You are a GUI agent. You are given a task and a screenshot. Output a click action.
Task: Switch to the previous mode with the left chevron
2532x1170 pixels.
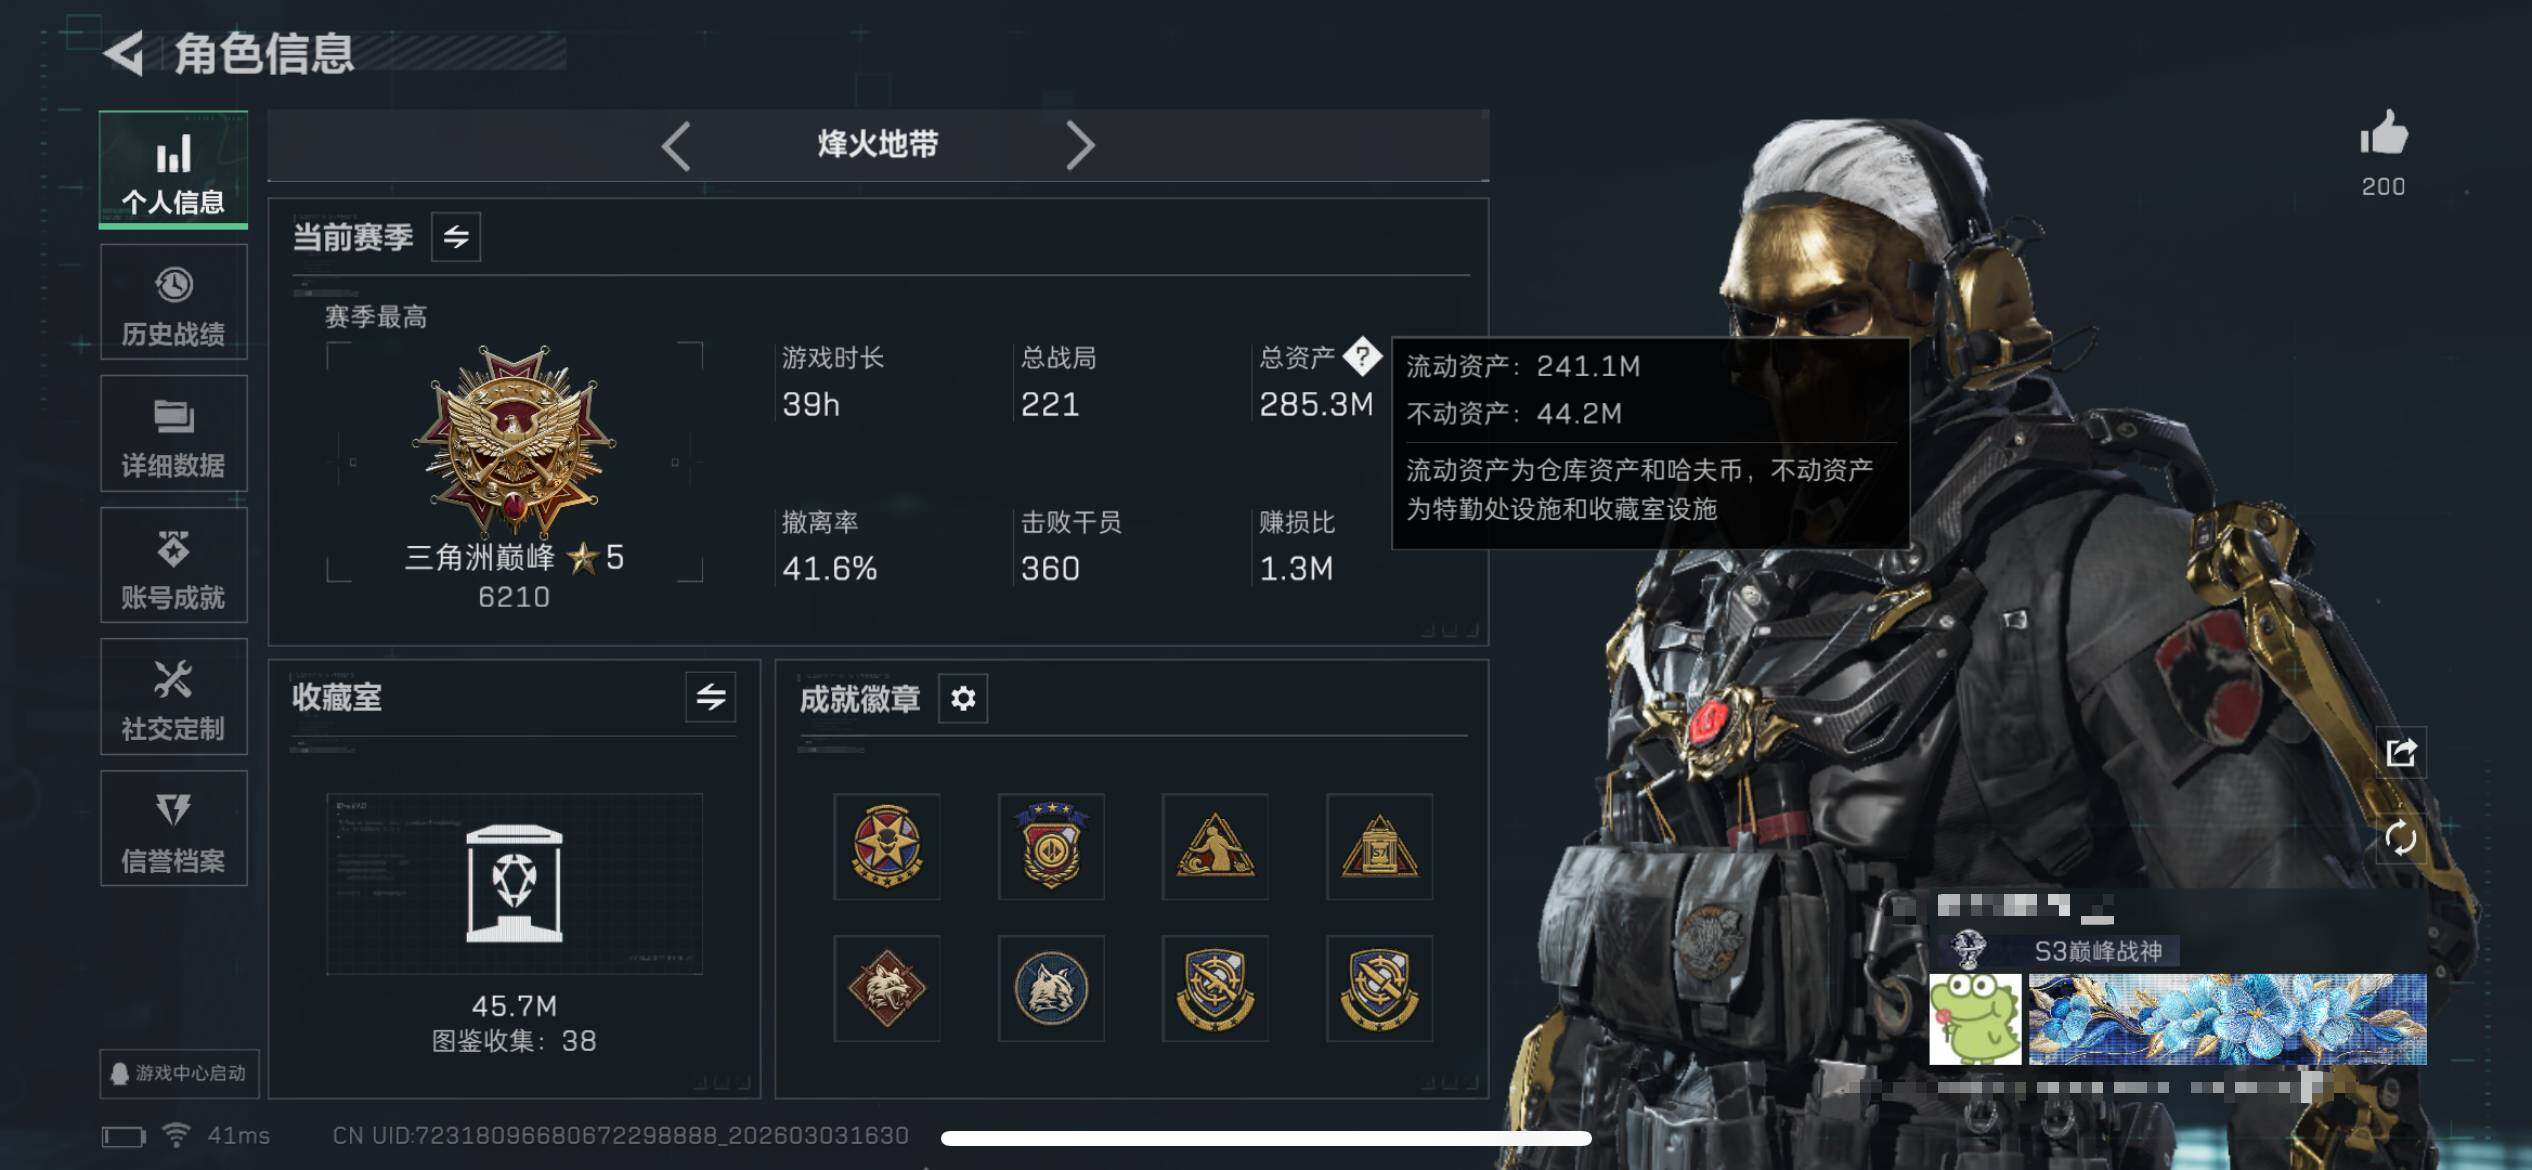tap(677, 146)
